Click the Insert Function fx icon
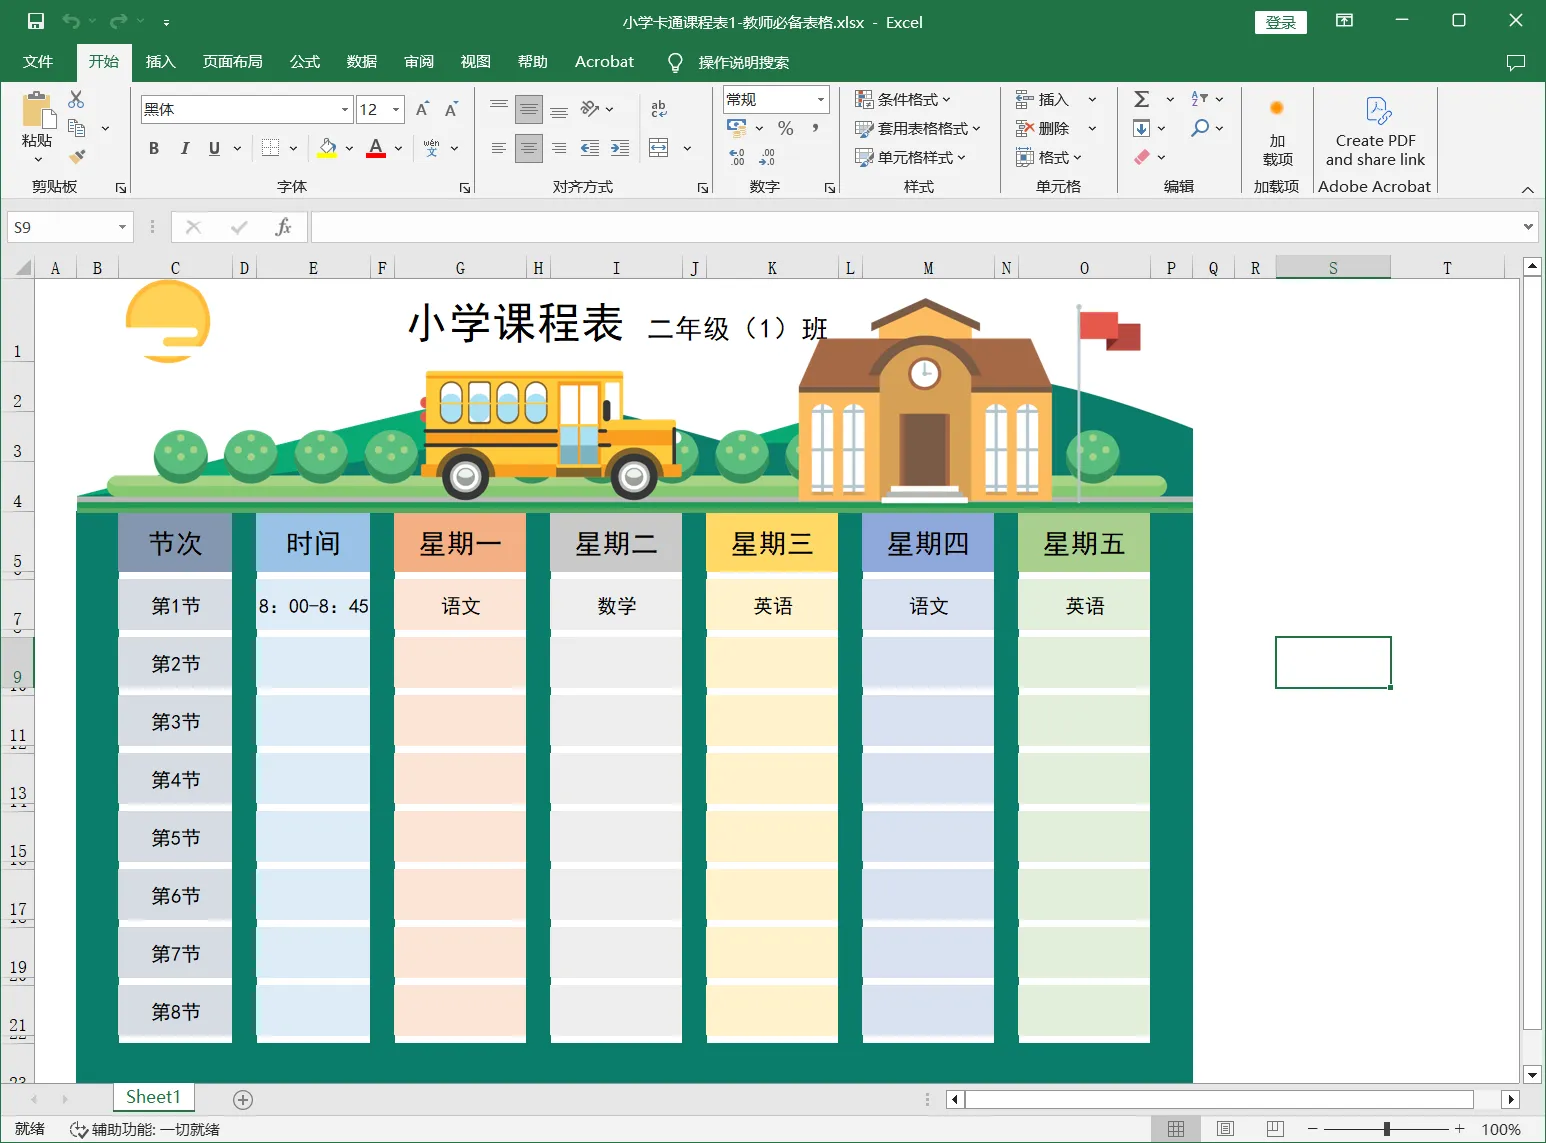Image resolution: width=1546 pixels, height=1143 pixels. 283,227
